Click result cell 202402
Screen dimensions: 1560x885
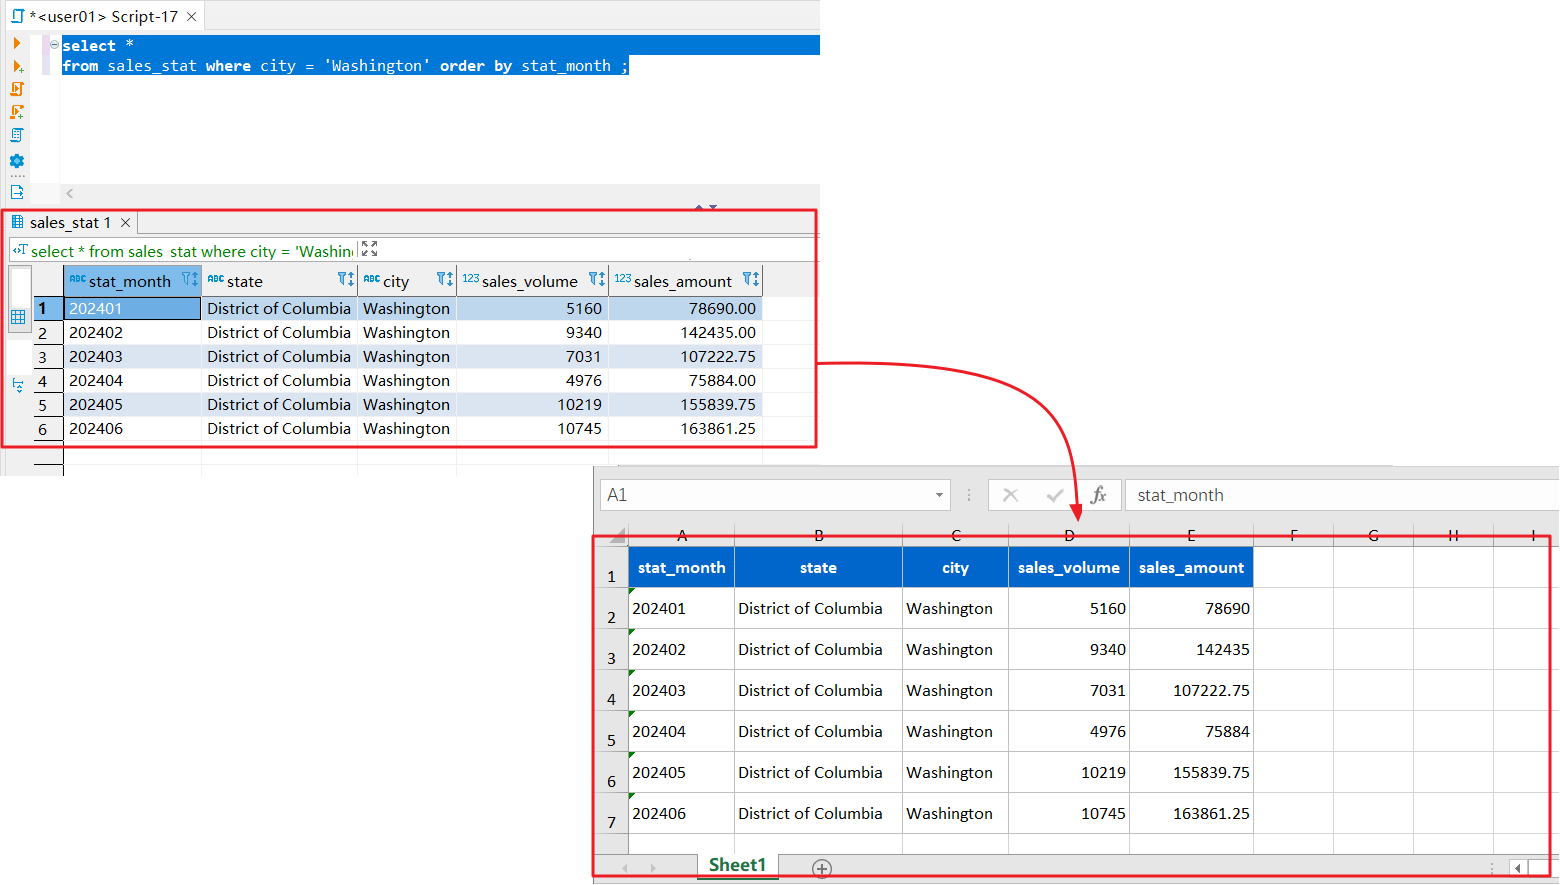(132, 333)
